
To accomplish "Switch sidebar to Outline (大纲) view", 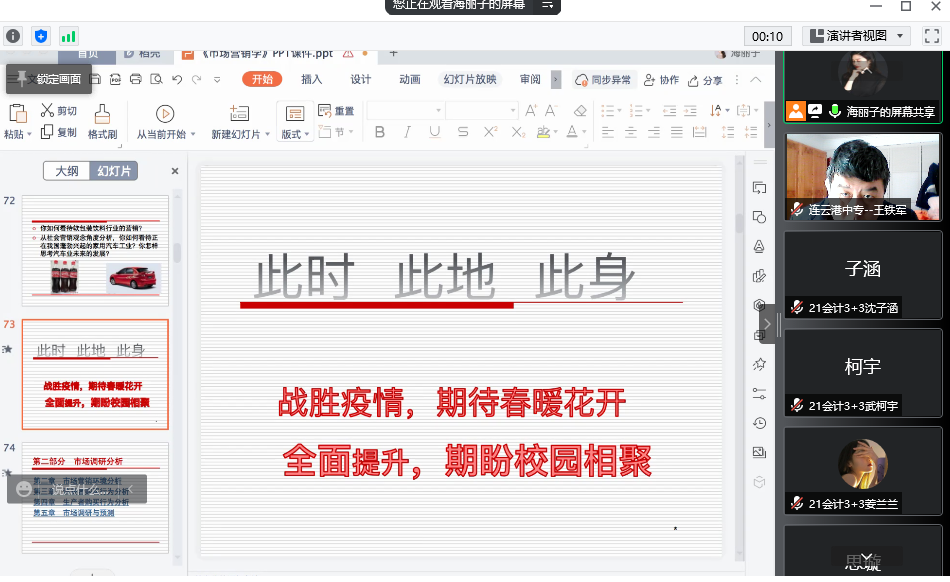I will click(66, 171).
